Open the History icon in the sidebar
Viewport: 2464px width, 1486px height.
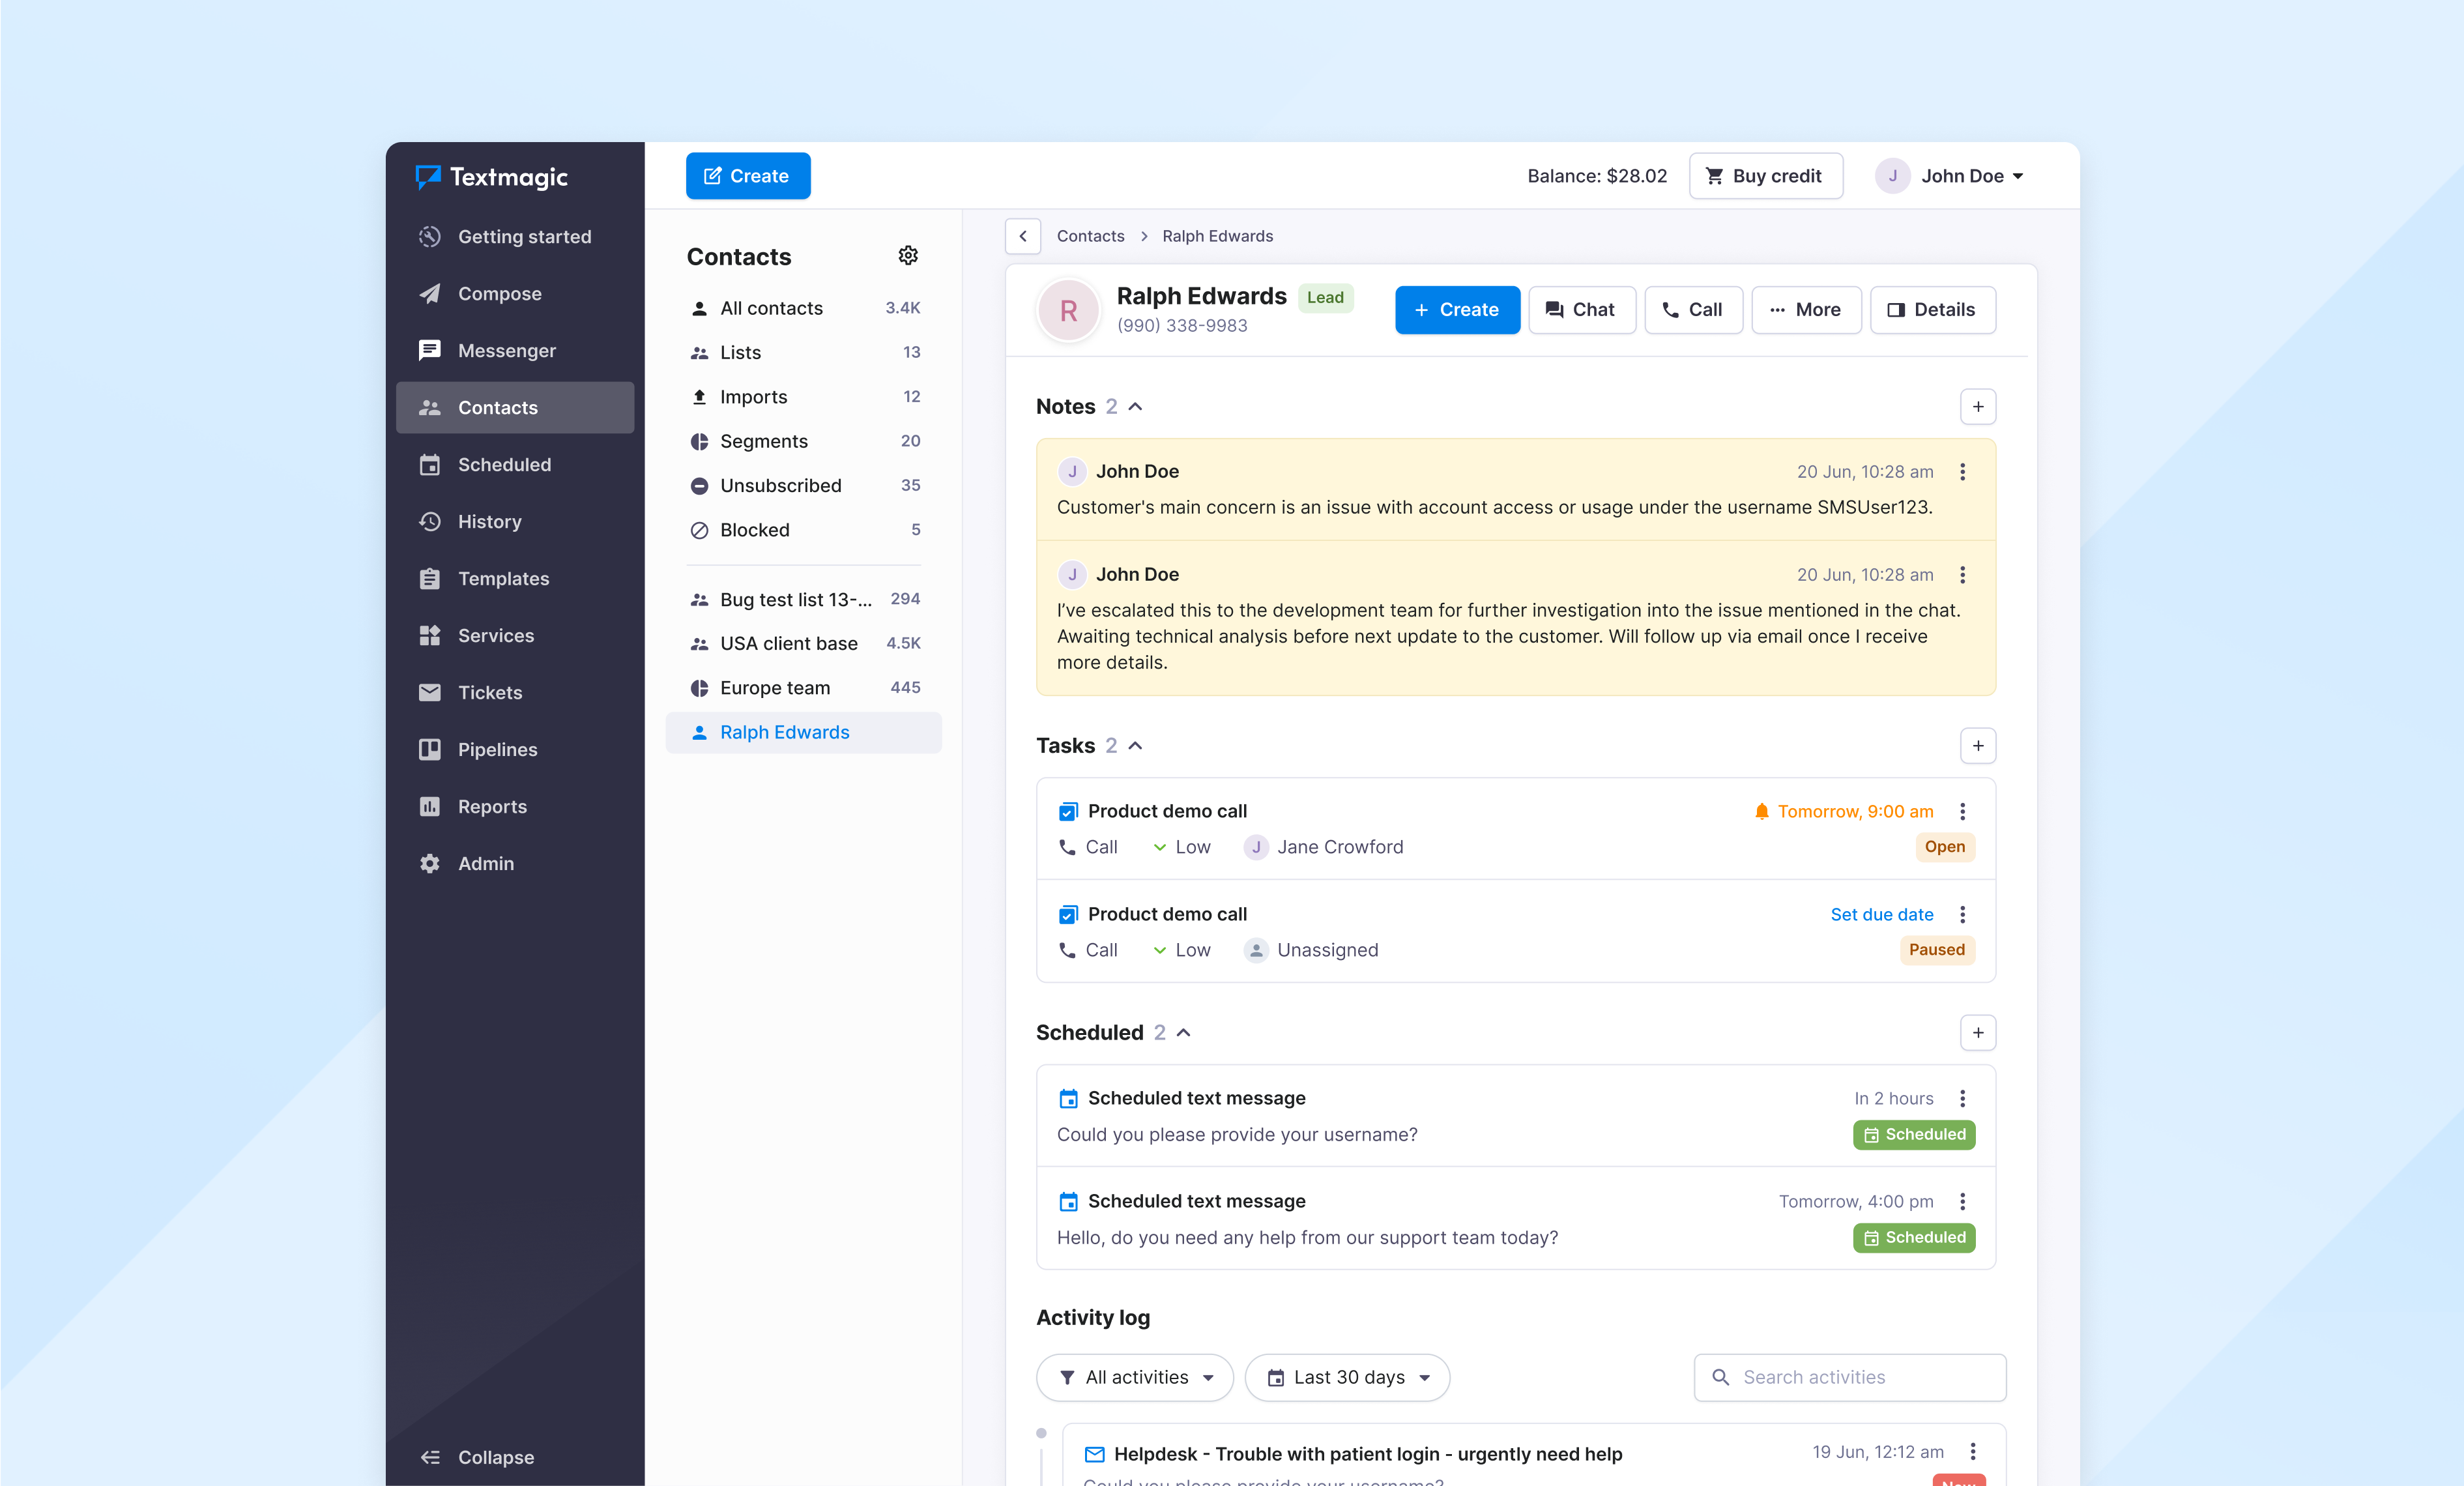point(430,521)
